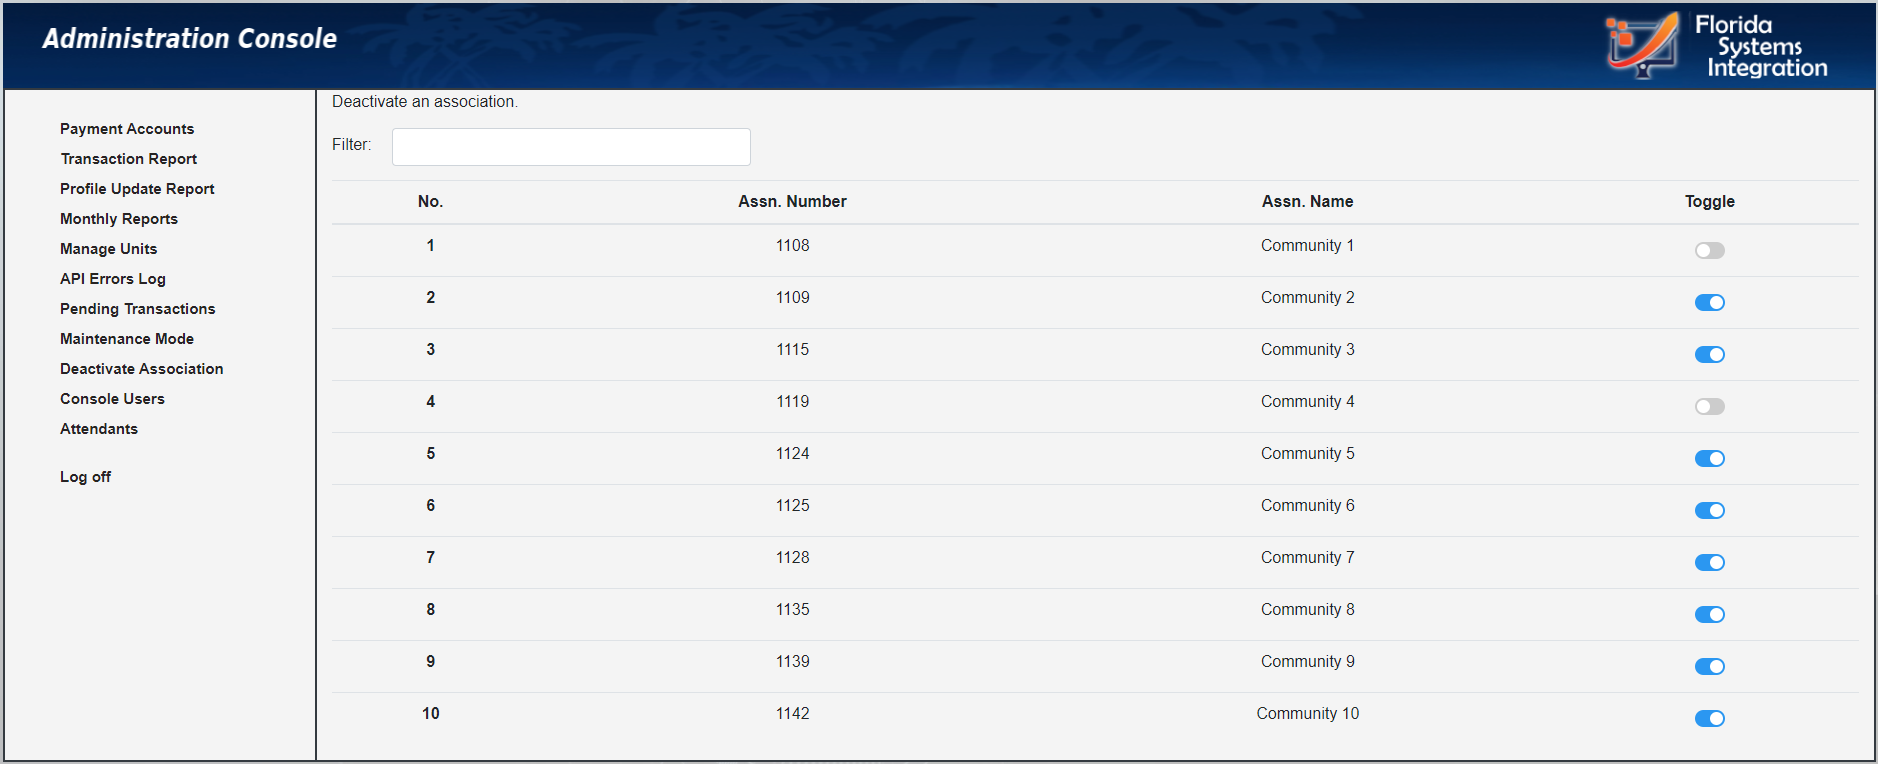
Task: Open Pending Transactions in the sidebar
Action: click(x=138, y=309)
